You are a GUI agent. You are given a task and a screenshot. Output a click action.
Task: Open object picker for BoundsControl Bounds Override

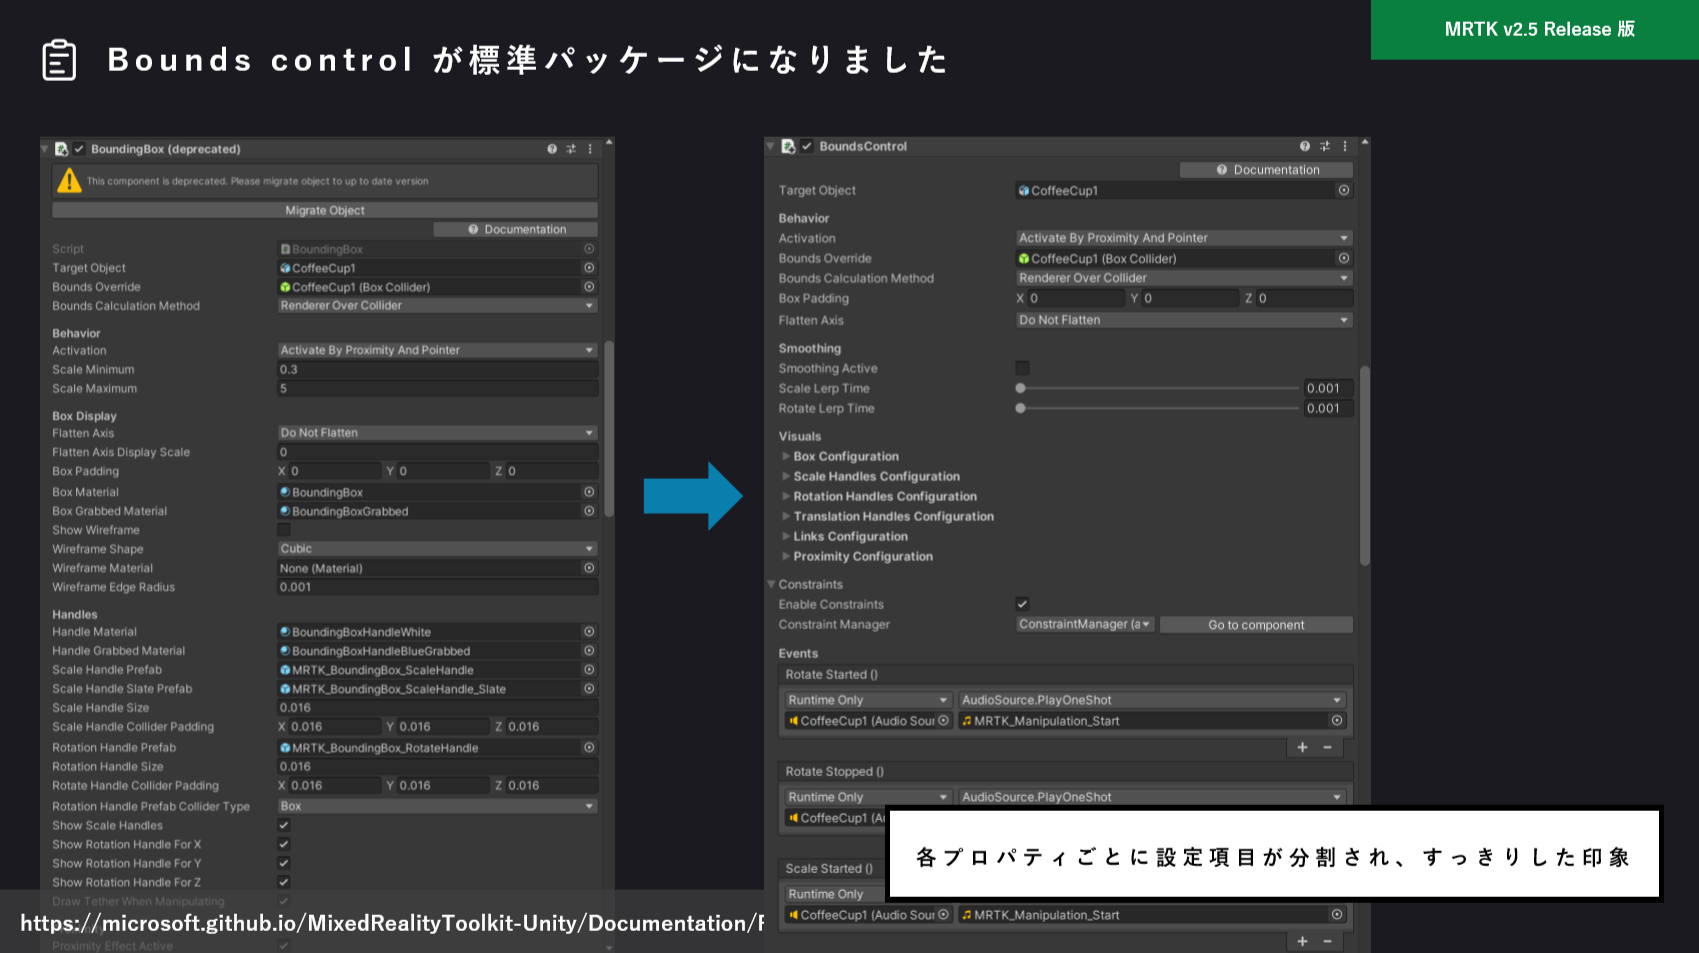point(1344,258)
